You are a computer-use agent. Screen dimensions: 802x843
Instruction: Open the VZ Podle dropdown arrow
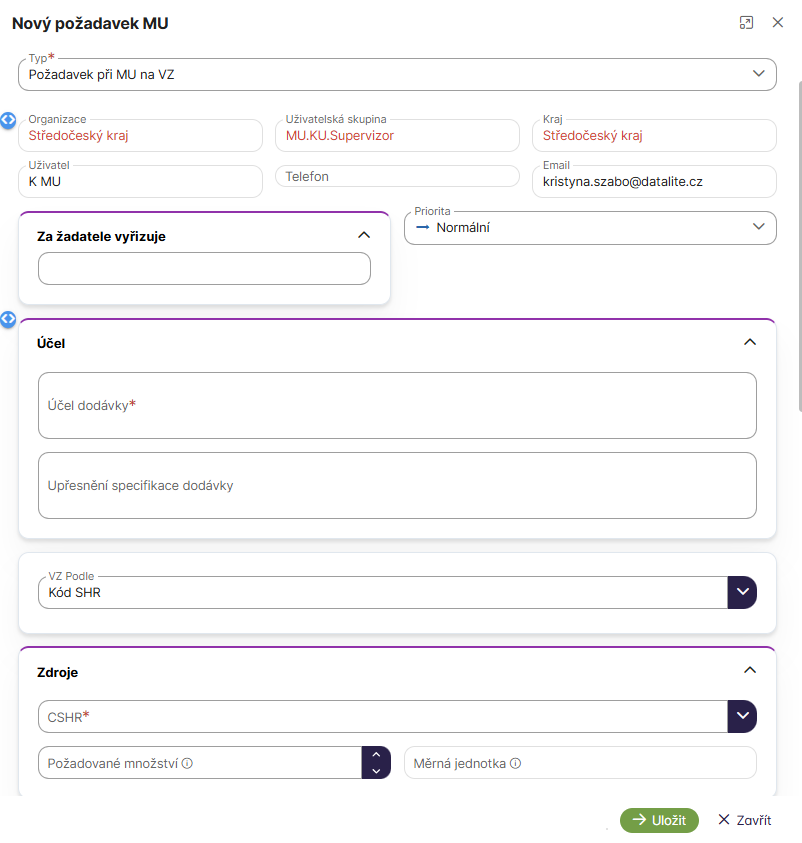[x=742, y=592]
